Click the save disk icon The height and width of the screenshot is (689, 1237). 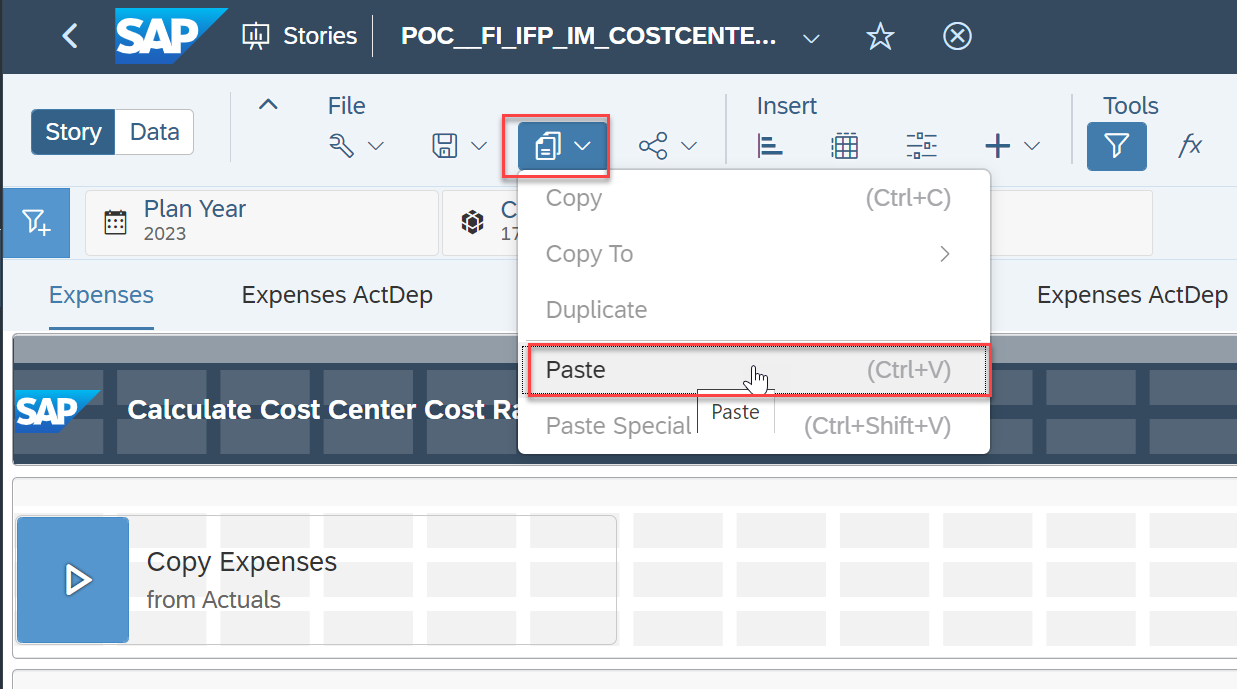[445, 146]
